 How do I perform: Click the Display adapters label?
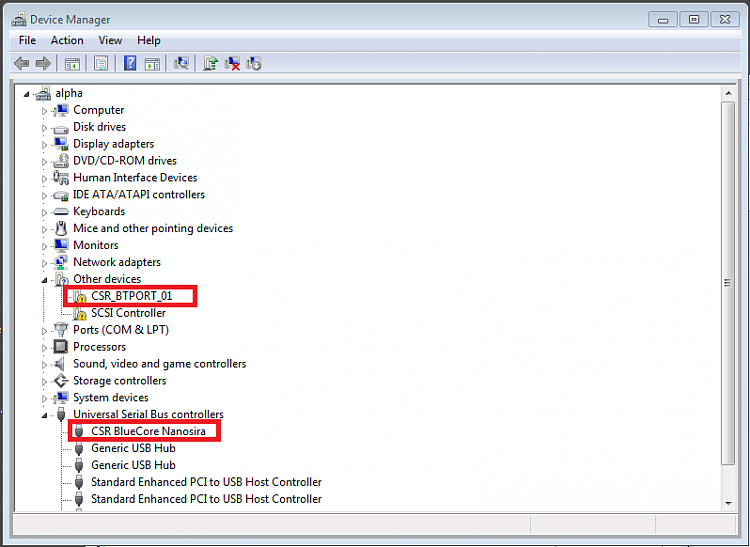(x=113, y=144)
